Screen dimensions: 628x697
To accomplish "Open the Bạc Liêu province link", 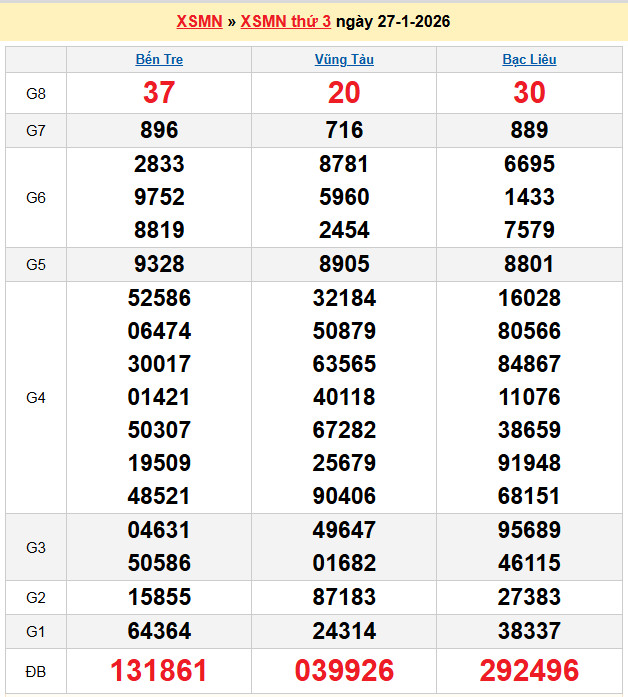I will point(529,59).
